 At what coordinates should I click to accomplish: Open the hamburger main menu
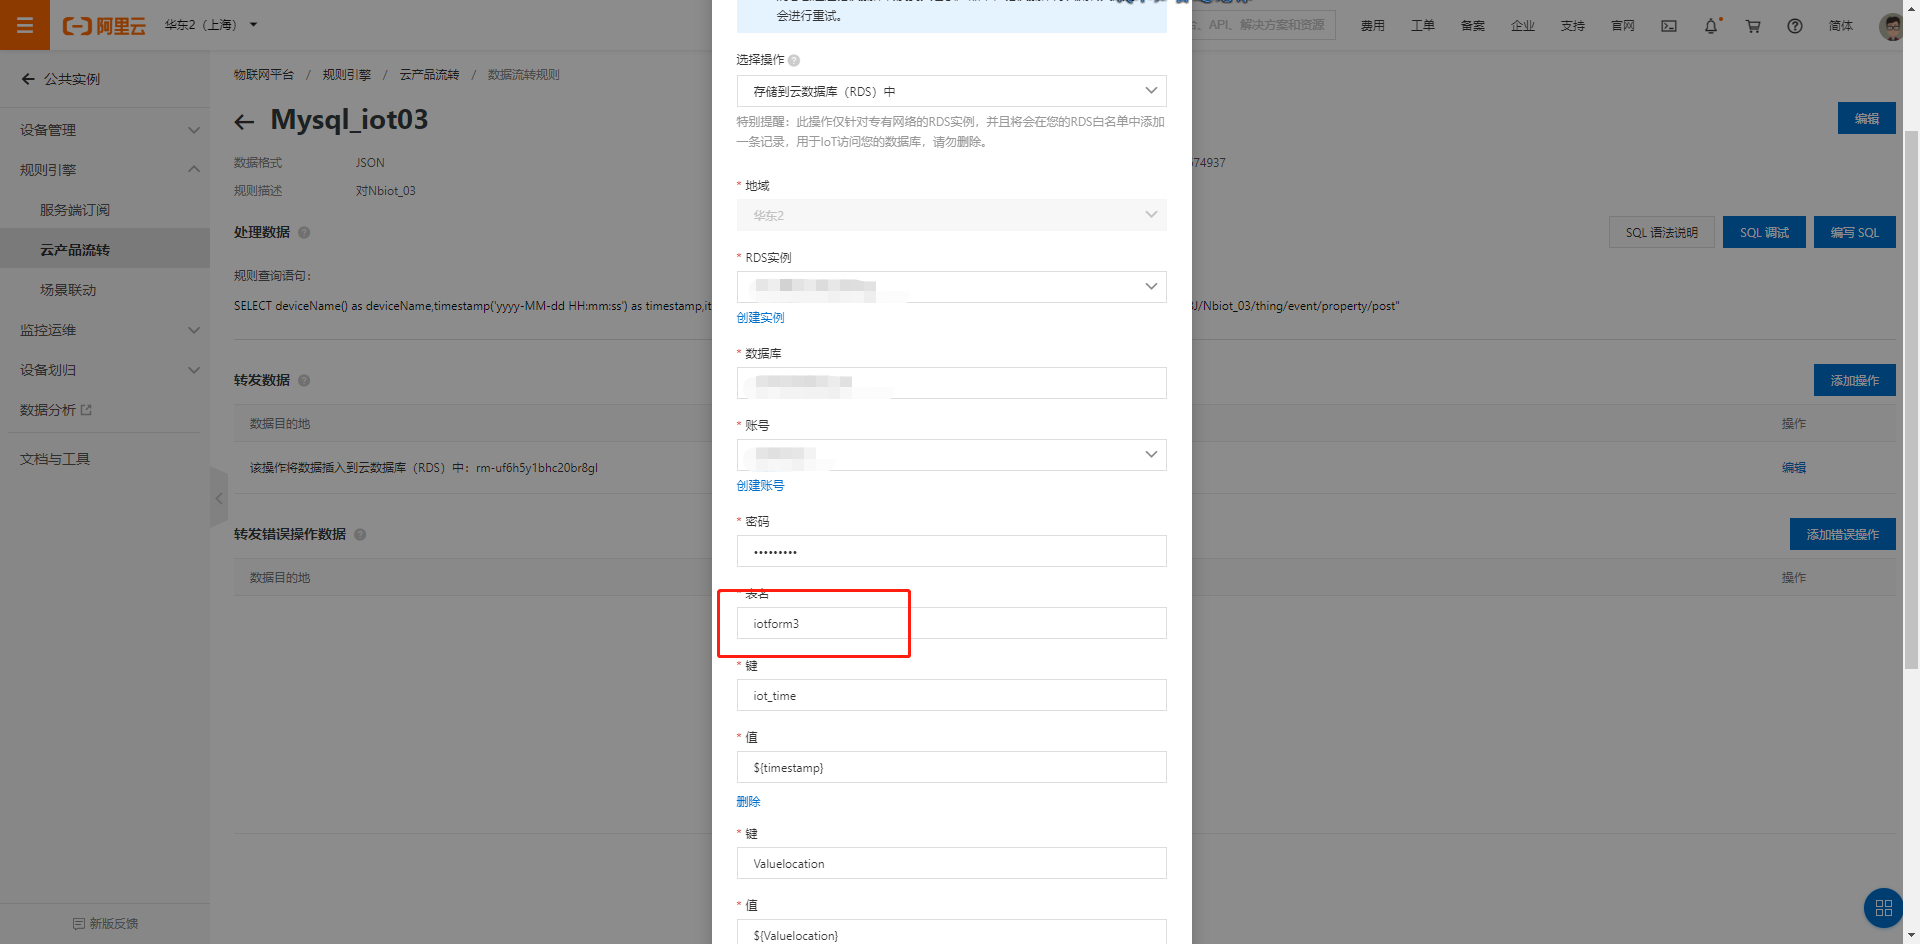tap(25, 25)
